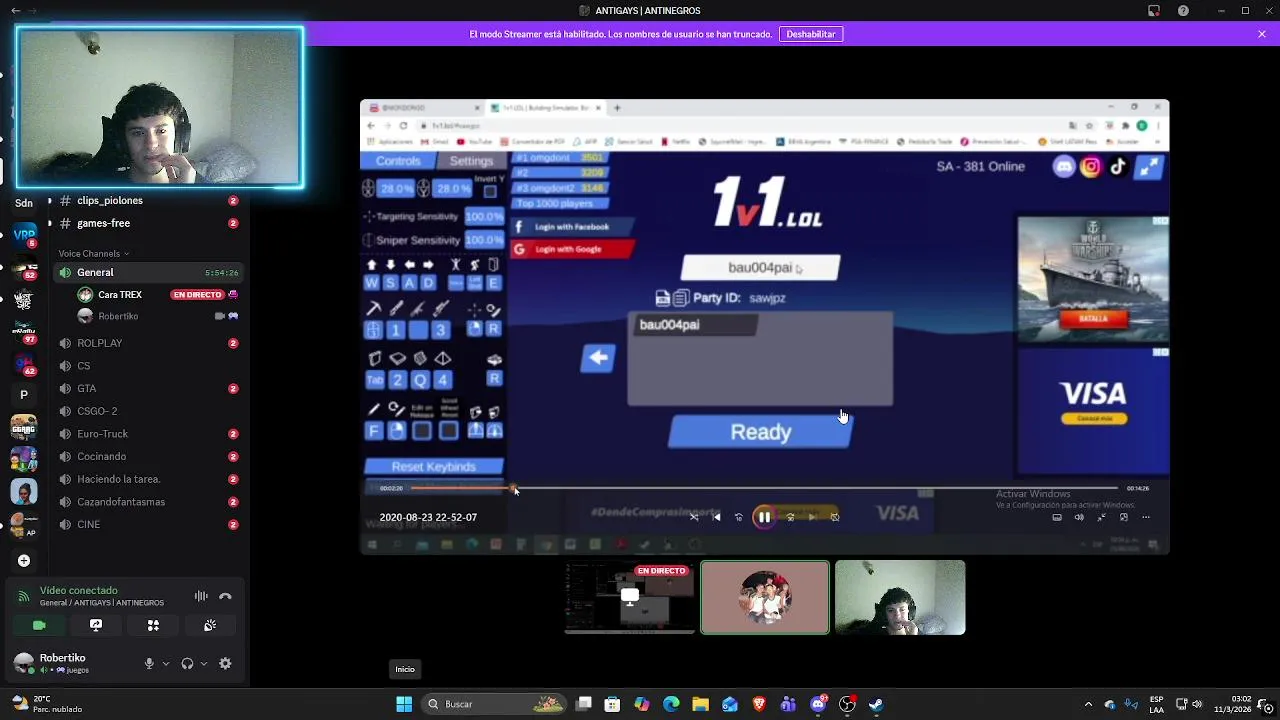1280x720 pixels.
Task: Mute the microphone
Action: 149,663
